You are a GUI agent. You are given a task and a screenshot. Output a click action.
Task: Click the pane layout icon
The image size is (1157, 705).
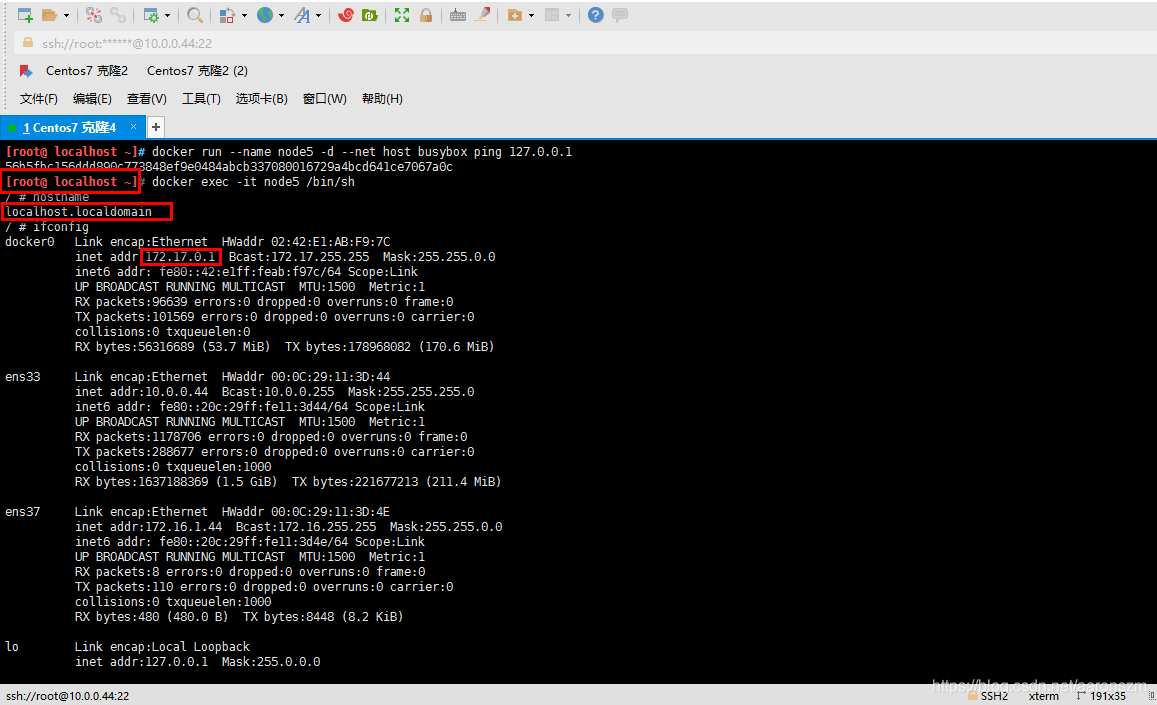[552, 15]
